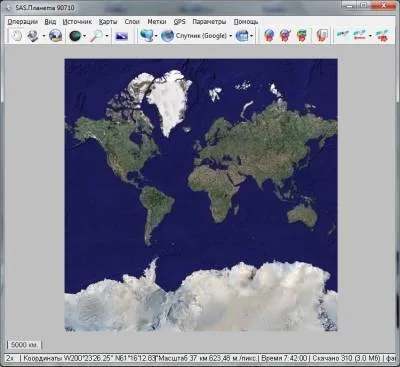Click the green-red marker icon
The height and width of the screenshot is (367, 400).
301,35
